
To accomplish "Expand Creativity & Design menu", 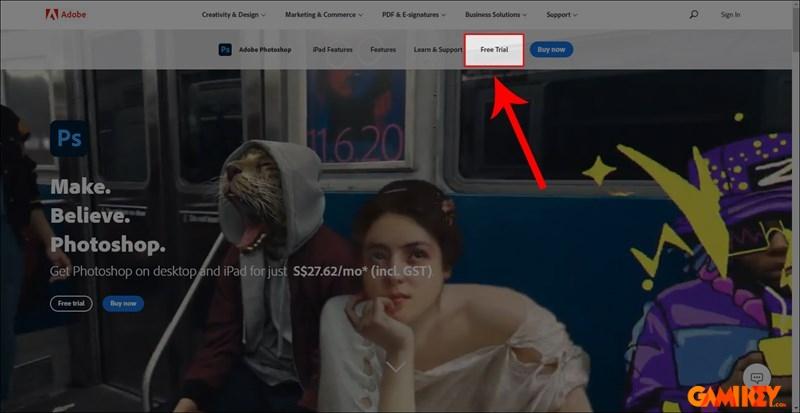I will [x=233, y=15].
